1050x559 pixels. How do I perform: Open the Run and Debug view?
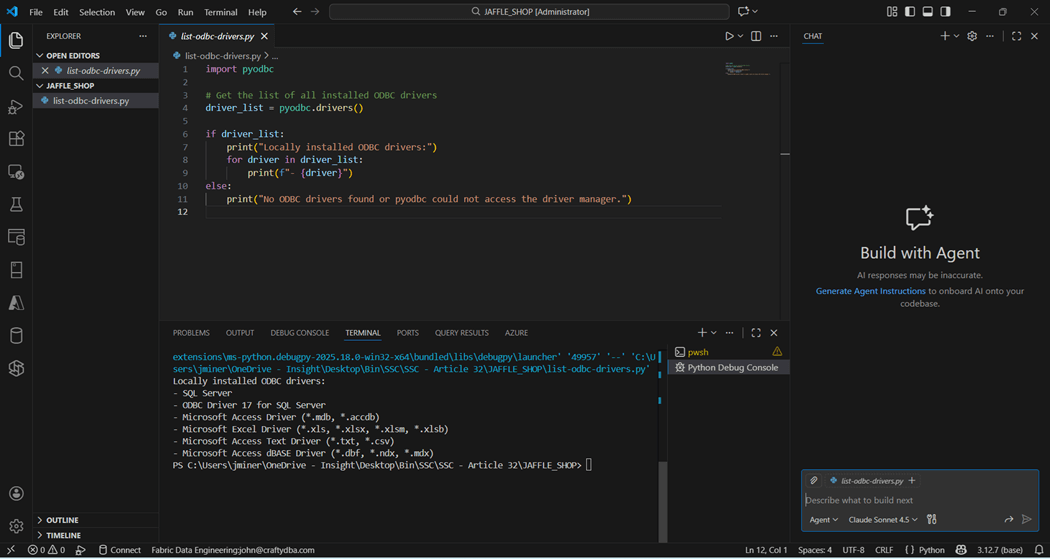16,106
